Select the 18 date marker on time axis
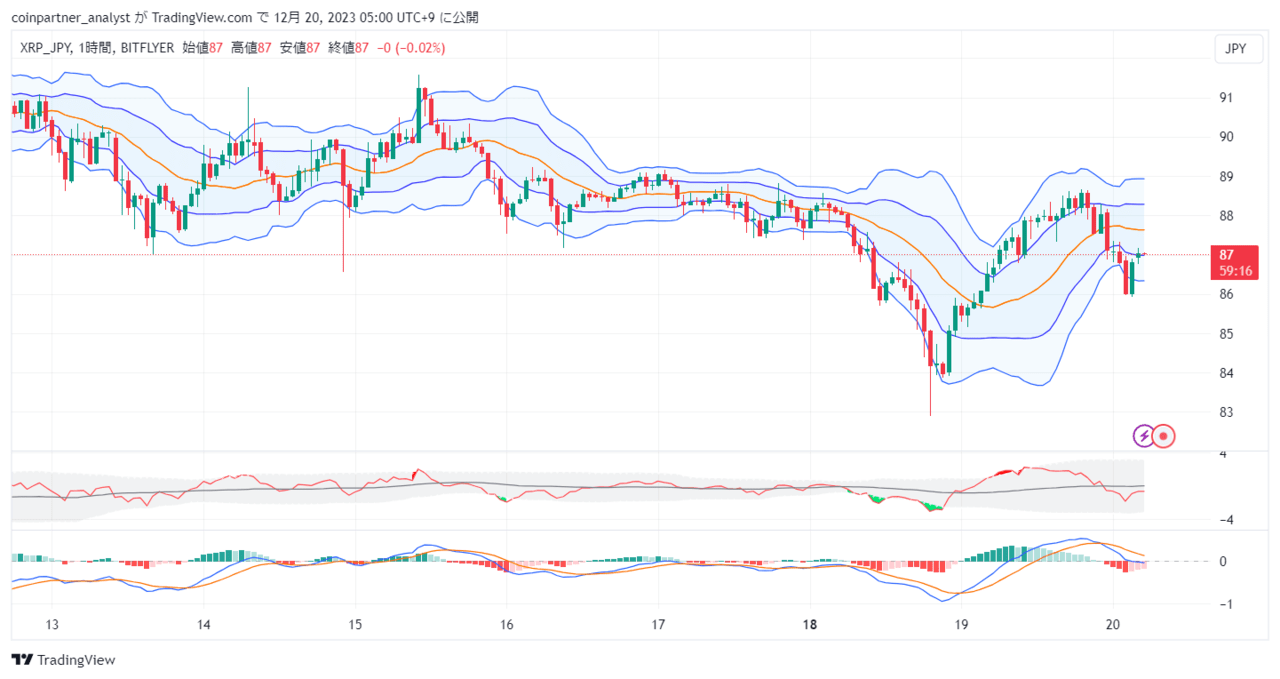The image size is (1280, 679). [810, 625]
